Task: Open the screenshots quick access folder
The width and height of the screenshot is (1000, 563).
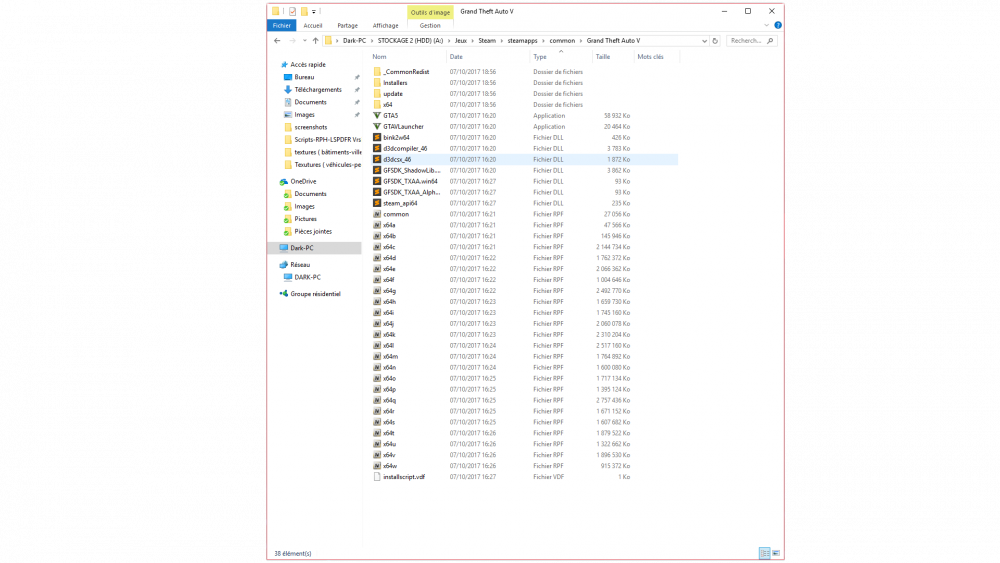Action: pyautogui.click(x=311, y=128)
